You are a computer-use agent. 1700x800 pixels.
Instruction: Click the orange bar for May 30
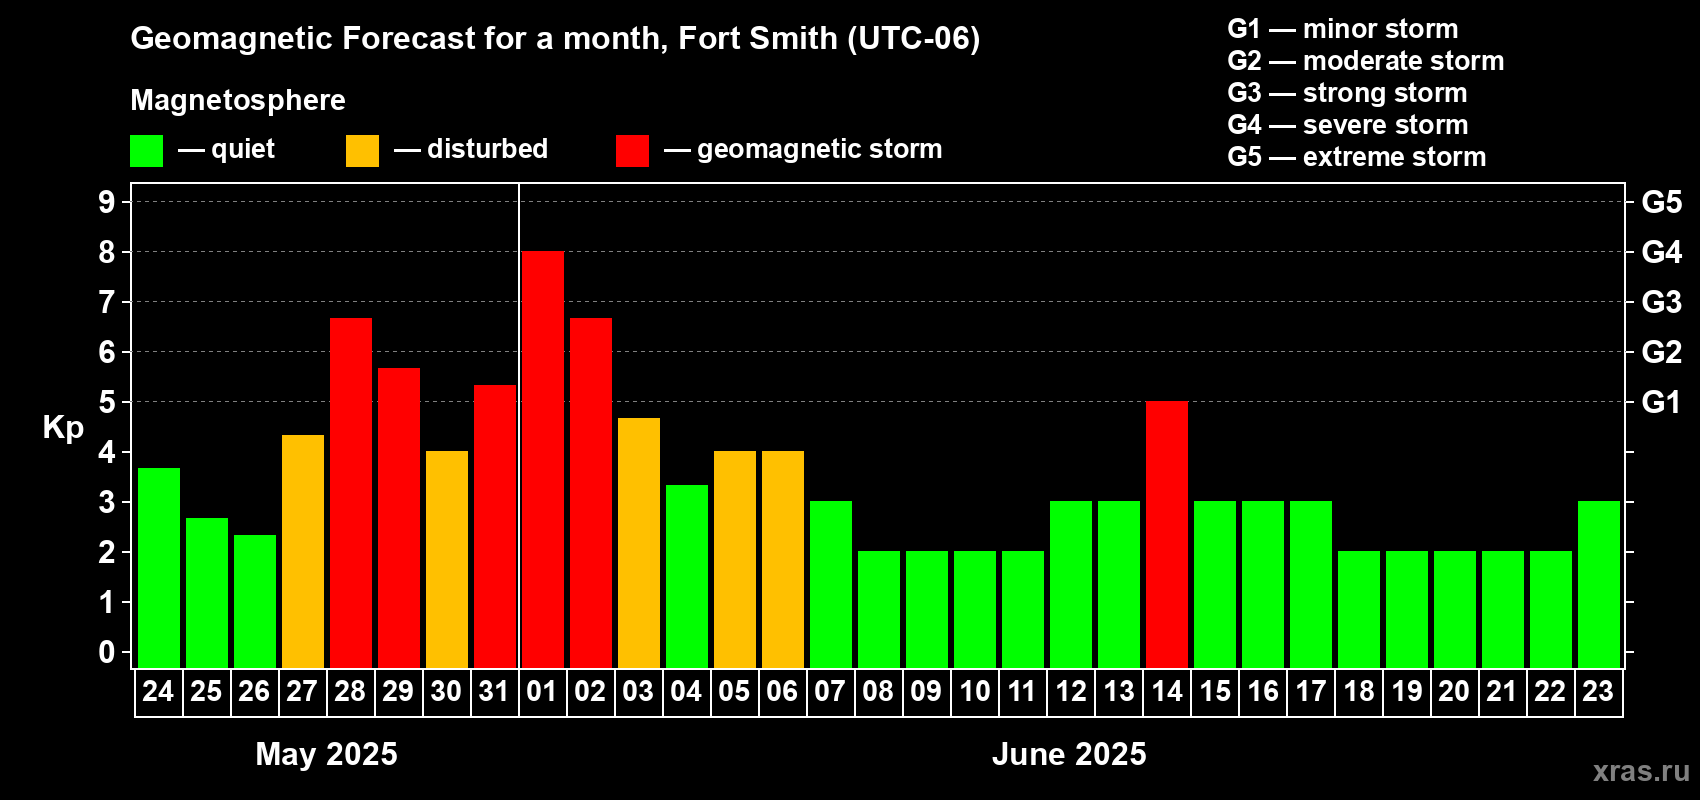point(447,559)
